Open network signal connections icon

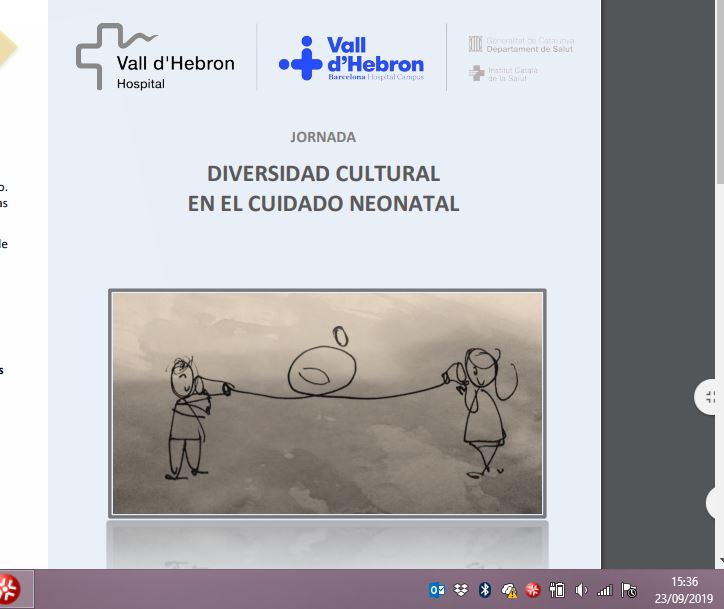[x=605, y=590]
